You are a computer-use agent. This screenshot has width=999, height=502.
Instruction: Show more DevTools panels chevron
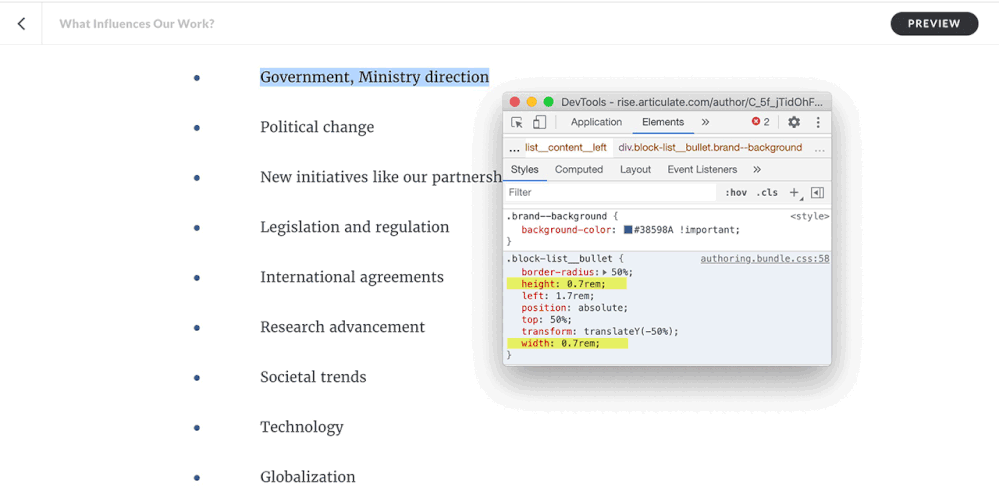coord(705,122)
